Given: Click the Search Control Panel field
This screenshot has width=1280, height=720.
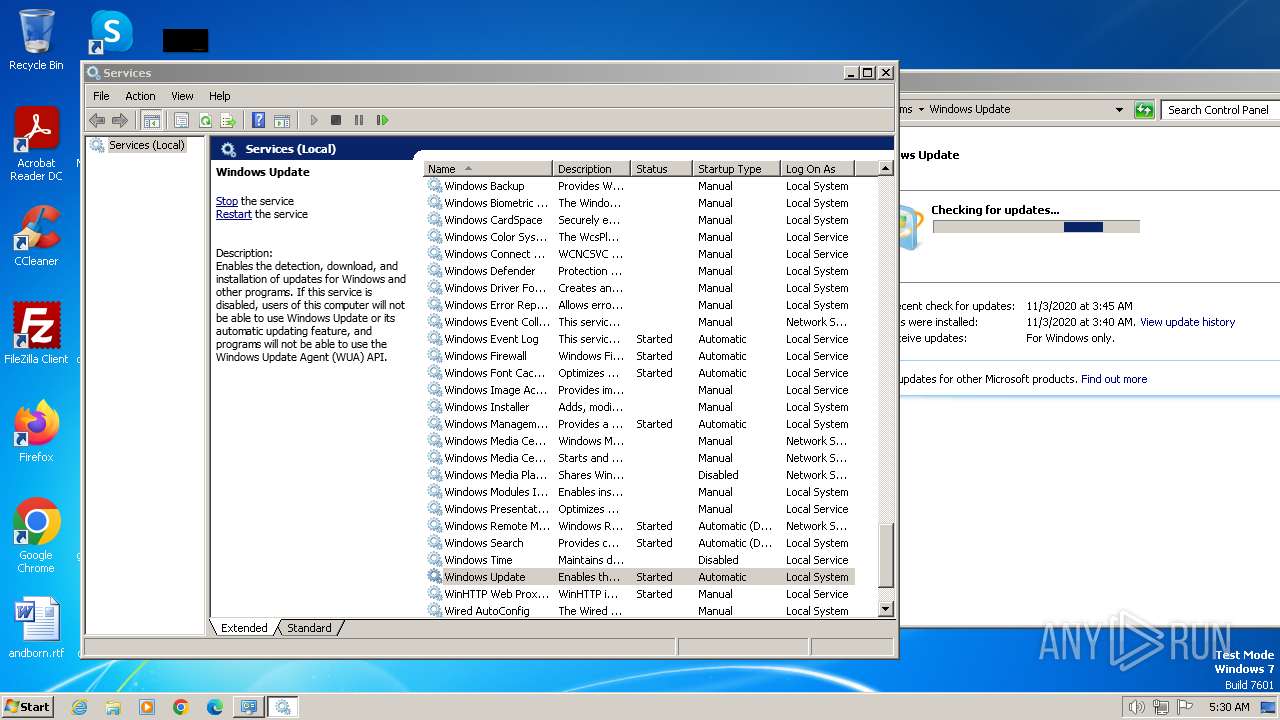Looking at the screenshot, I should click(x=1218, y=110).
